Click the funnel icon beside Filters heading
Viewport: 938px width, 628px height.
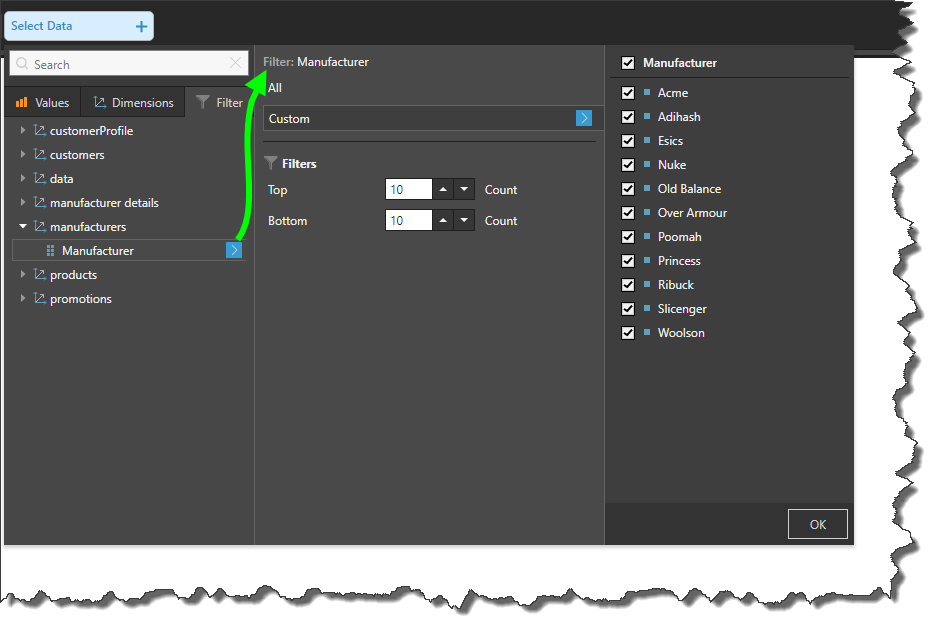click(x=271, y=163)
